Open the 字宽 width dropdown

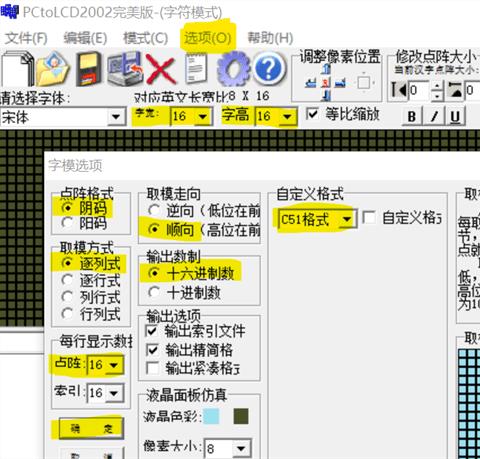tap(202, 116)
